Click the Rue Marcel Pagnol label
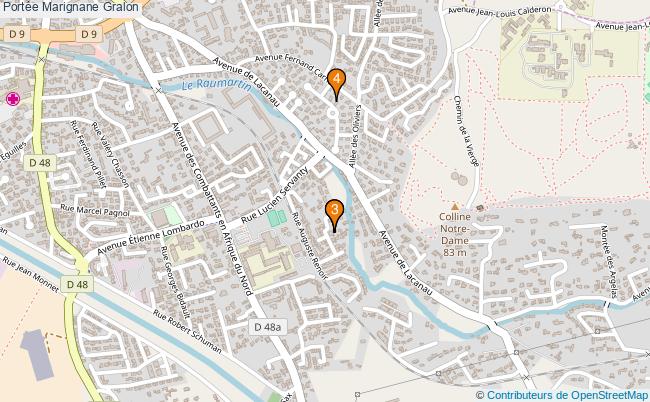650x402 pixels. point(95,210)
